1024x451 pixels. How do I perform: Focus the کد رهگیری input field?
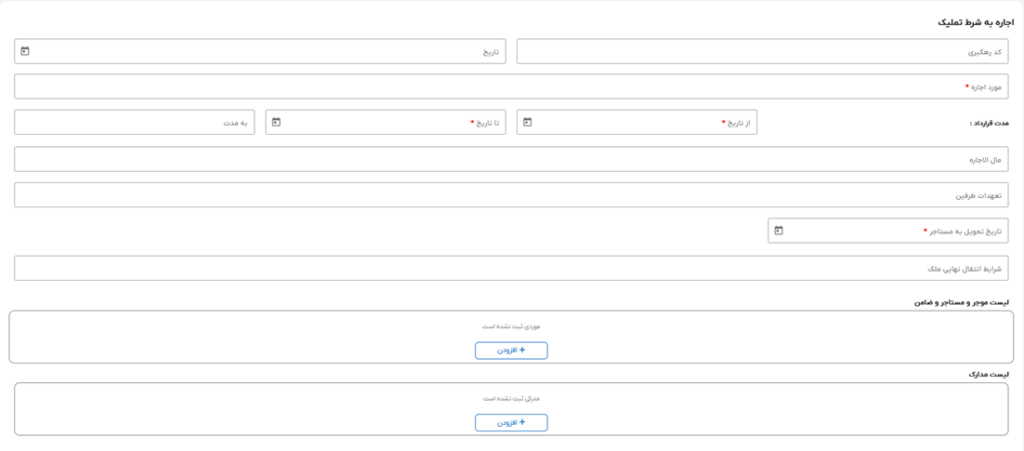click(x=762, y=51)
